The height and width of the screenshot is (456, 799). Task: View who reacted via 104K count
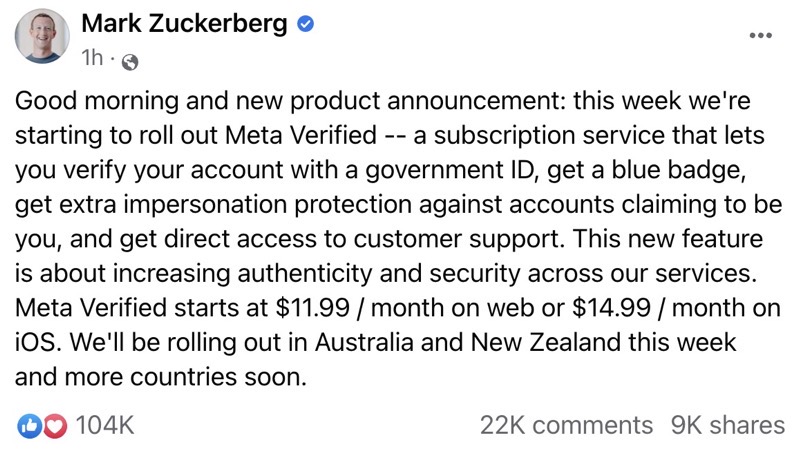click(x=105, y=425)
